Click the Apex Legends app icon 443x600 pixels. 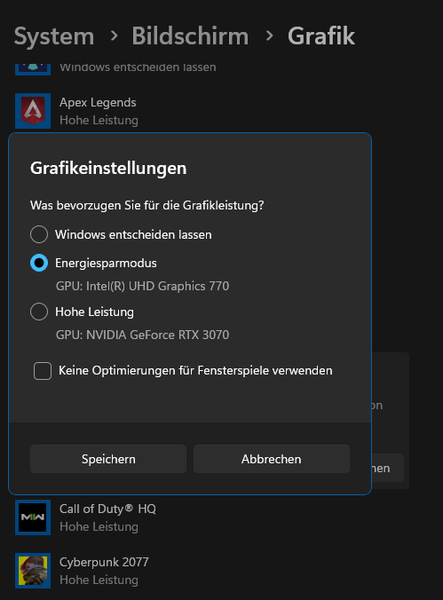33,111
